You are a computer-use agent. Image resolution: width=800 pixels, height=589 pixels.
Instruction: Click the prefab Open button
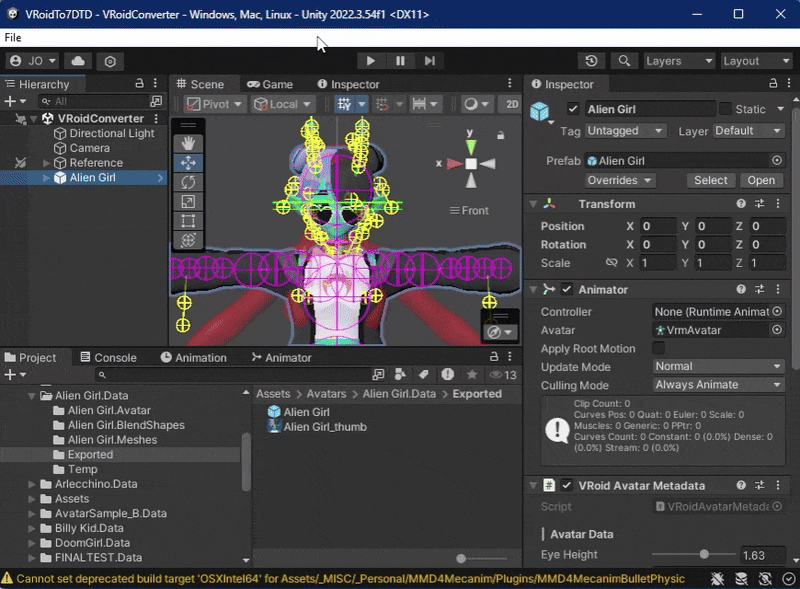(x=761, y=180)
